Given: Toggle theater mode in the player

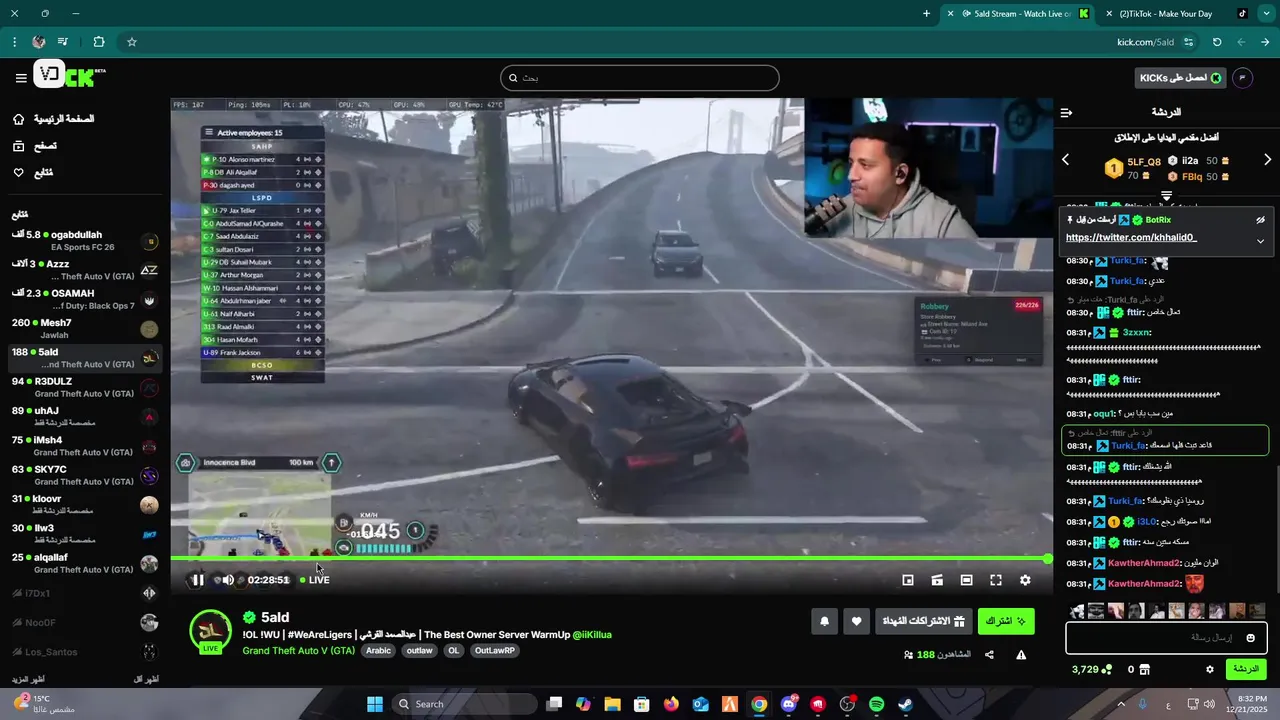Looking at the screenshot, I should coord(966,580).
